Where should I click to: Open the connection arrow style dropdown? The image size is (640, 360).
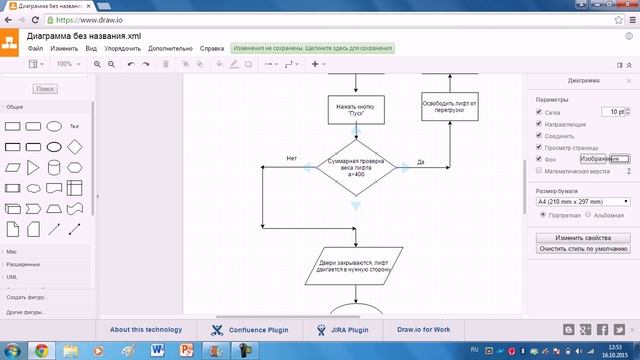click(271, 64)
